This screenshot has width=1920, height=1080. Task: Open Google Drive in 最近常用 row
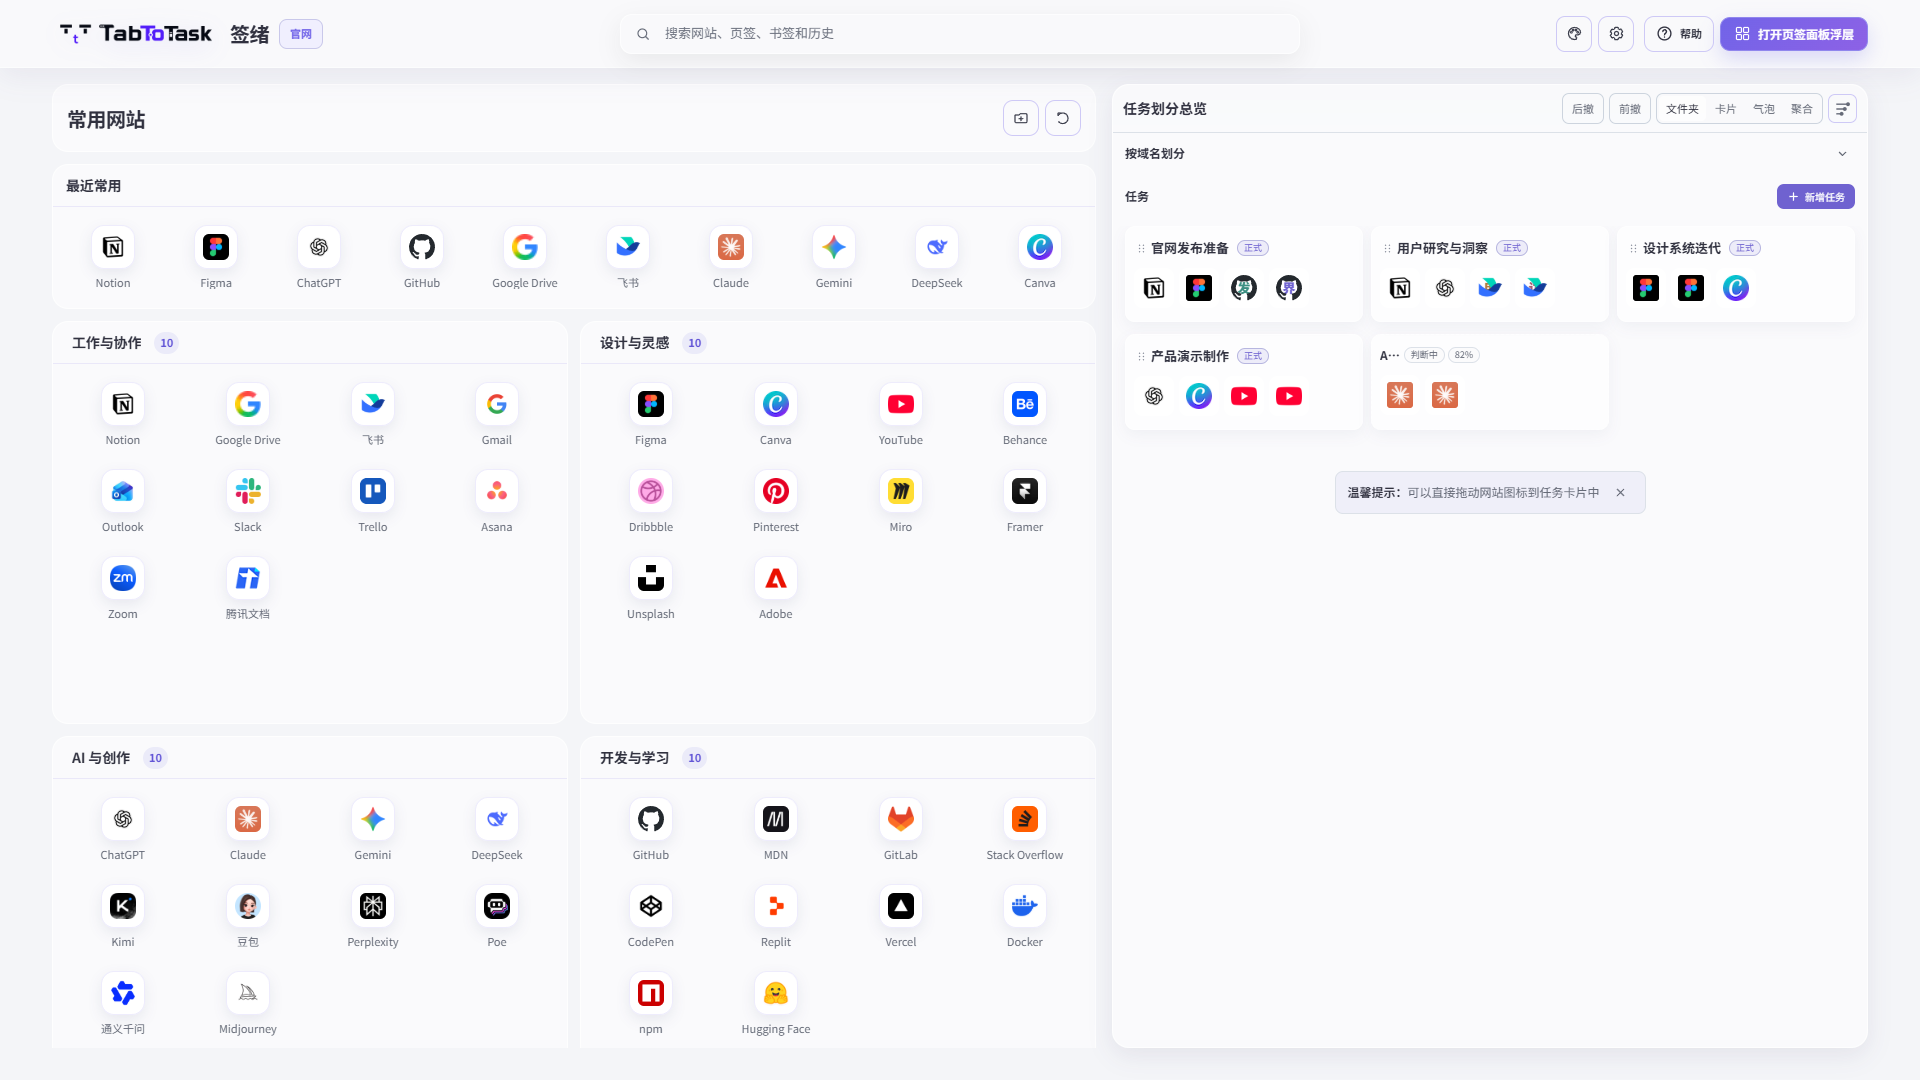coord(525,247)
